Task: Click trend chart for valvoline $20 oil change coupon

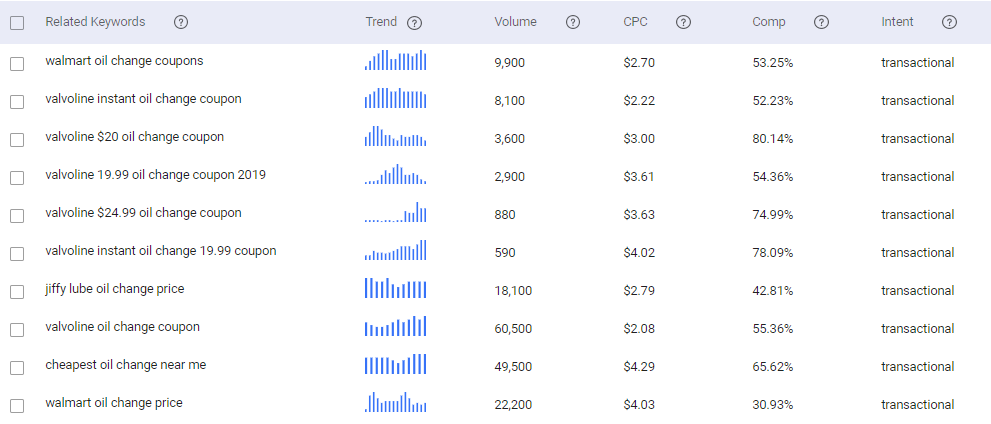Action: pyautogui.click(x=396, y=136)
